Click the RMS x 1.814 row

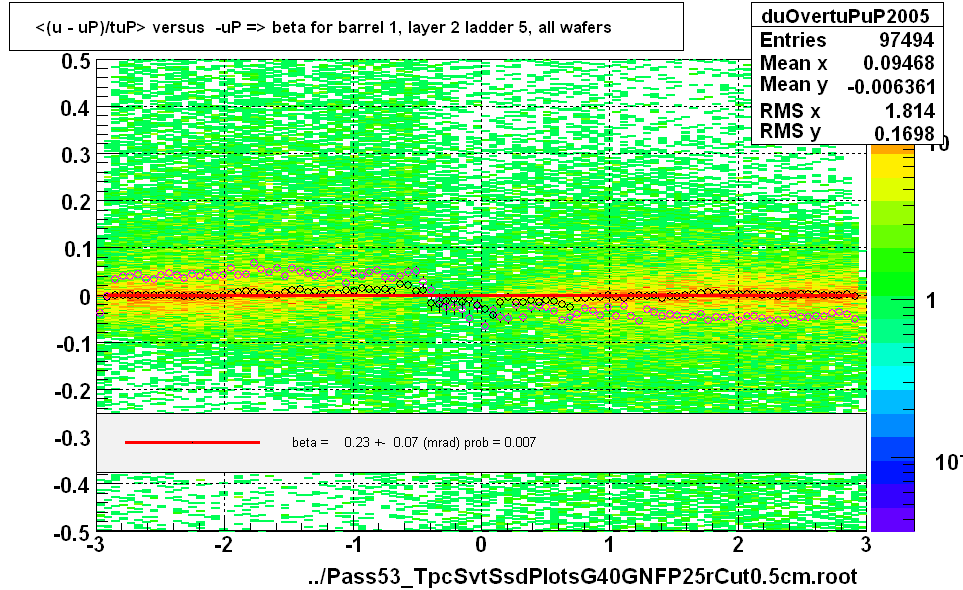pyautogui.click(x=847, y=111)
